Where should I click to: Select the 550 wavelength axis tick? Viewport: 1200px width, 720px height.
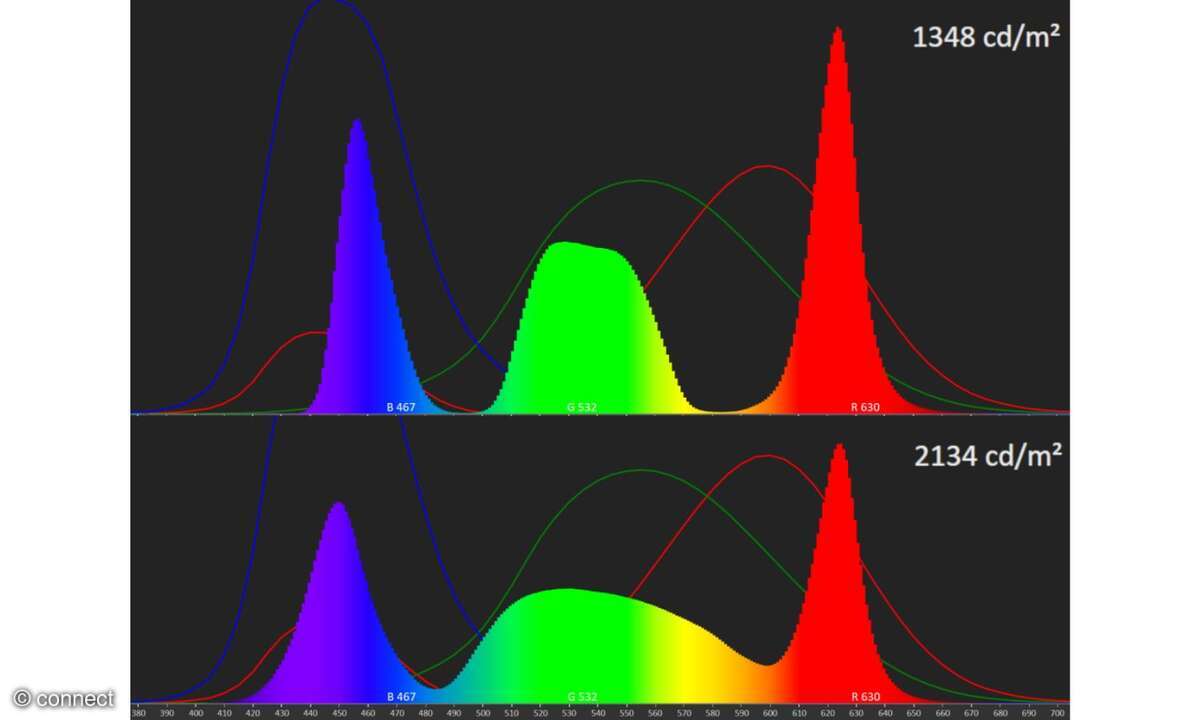point(628,712)
